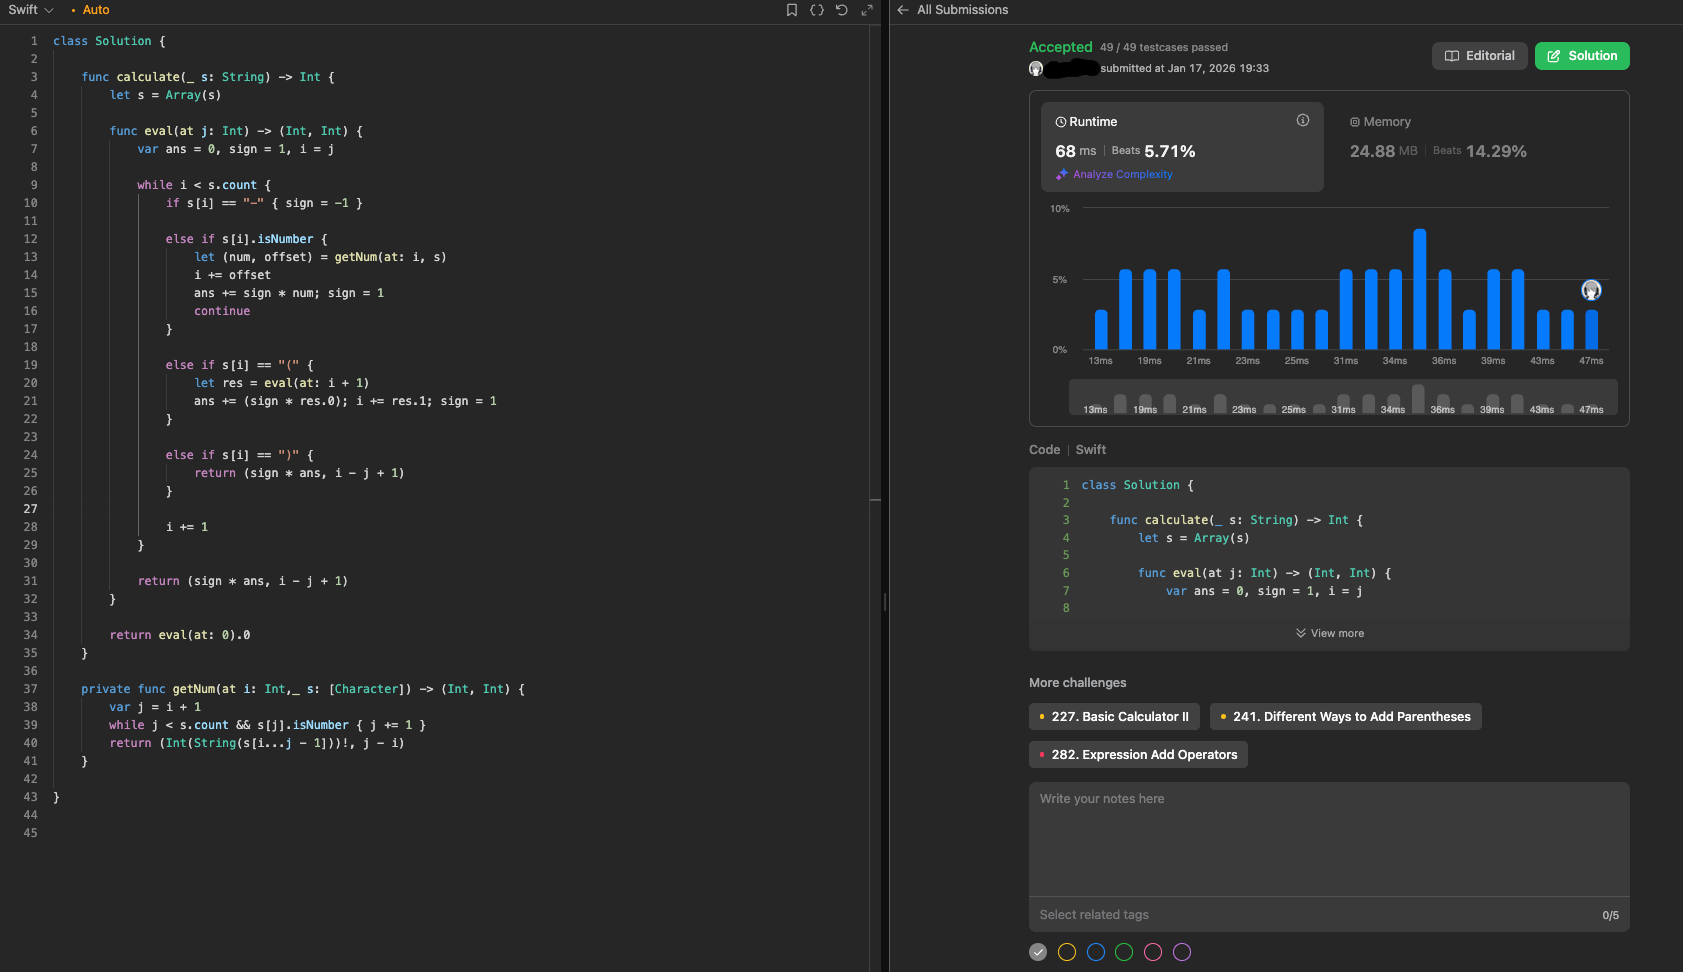
Task: Click the 'i += offset' line in editor
Action: [232, 275]
